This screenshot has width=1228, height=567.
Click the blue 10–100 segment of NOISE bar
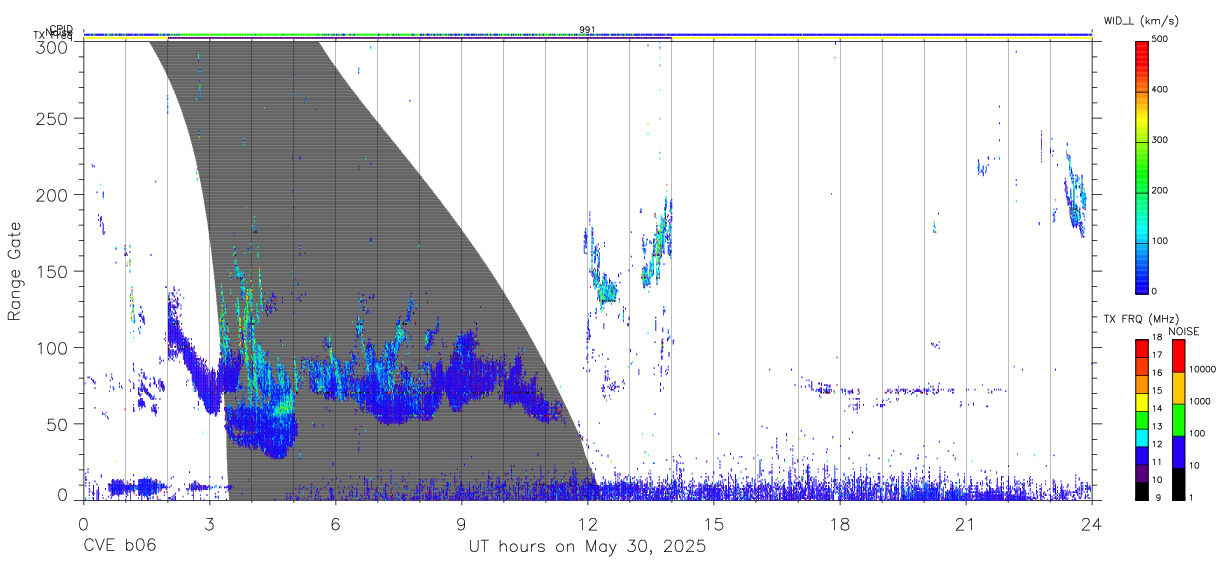(x=1178, y=452)
